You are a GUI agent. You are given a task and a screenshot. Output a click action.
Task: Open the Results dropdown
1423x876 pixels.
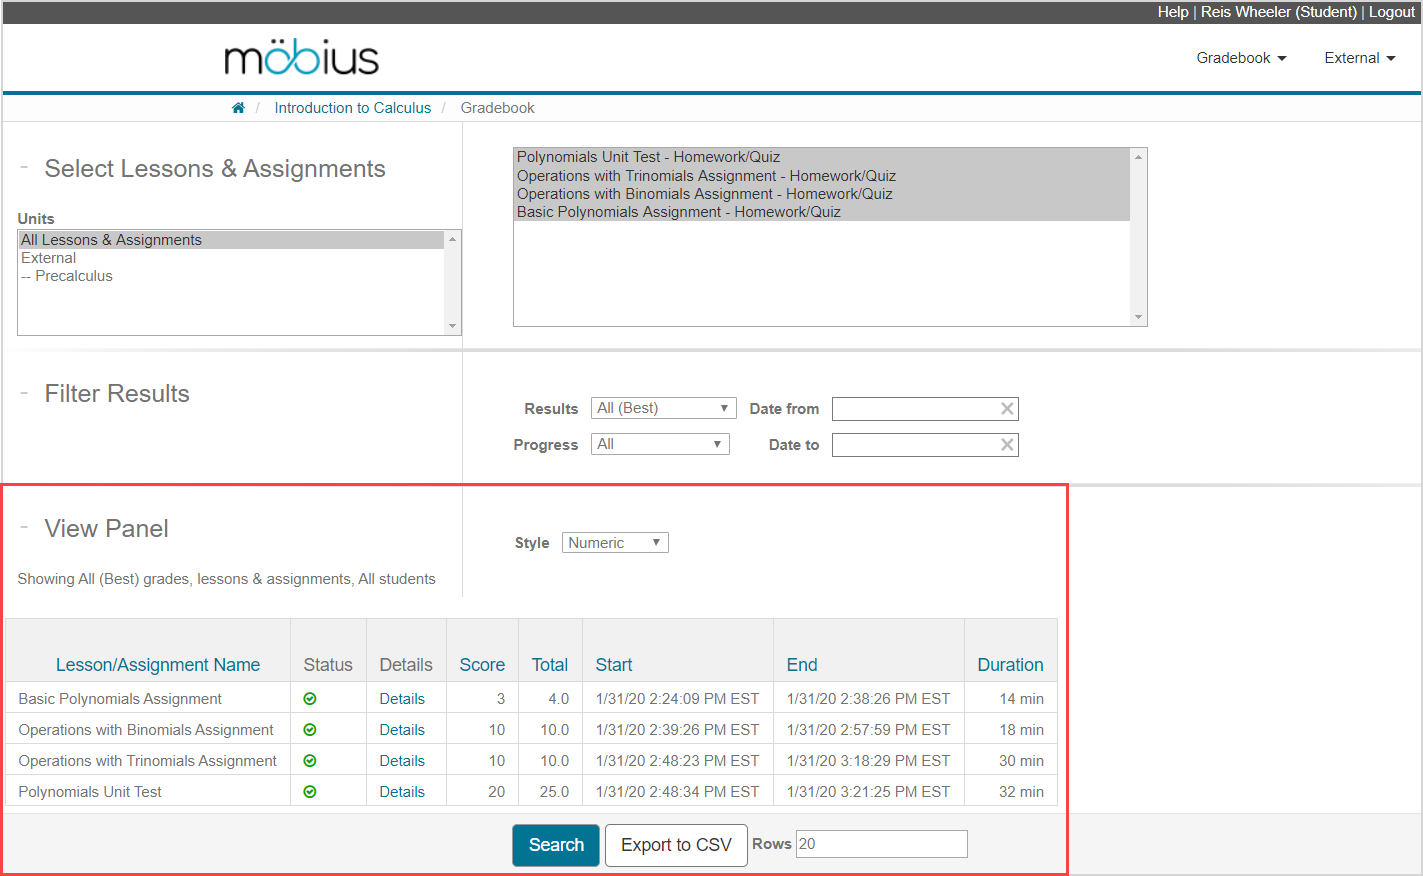(663, 408)
